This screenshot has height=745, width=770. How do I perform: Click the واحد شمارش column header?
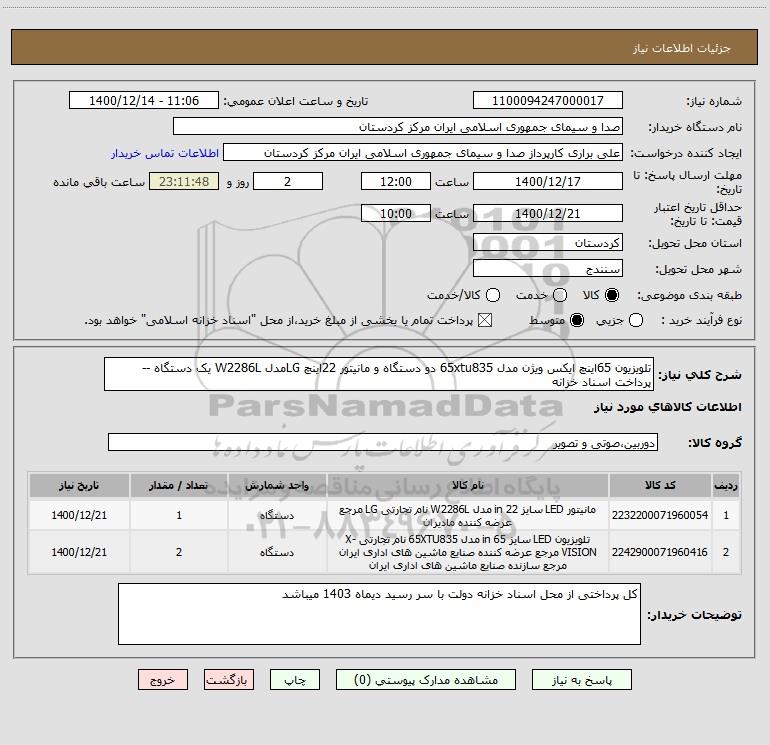tap(277, 485)
